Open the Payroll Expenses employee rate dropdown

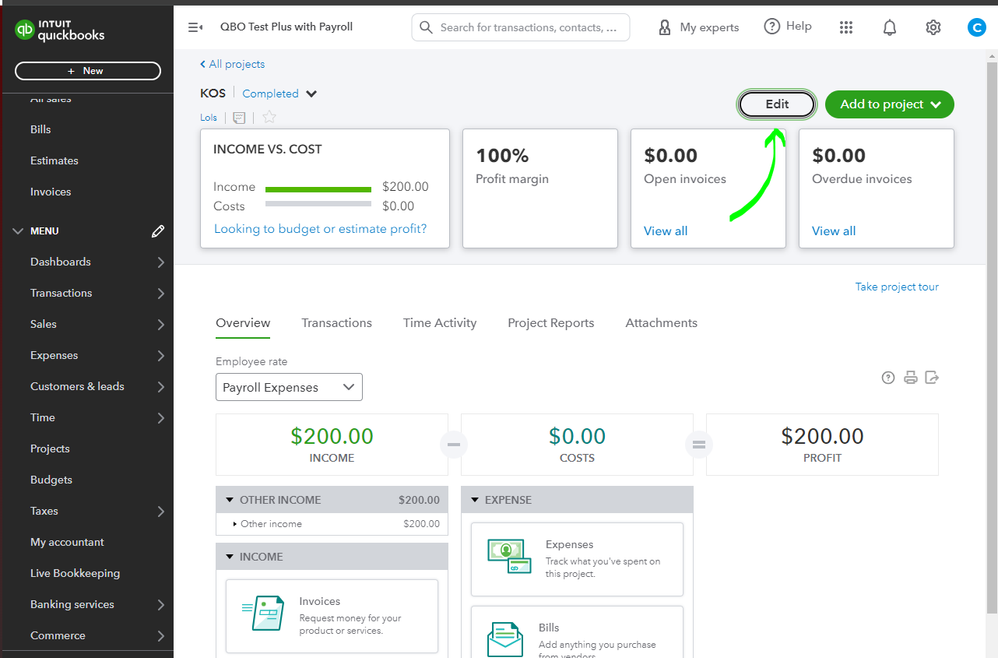(x=289, y=387)
